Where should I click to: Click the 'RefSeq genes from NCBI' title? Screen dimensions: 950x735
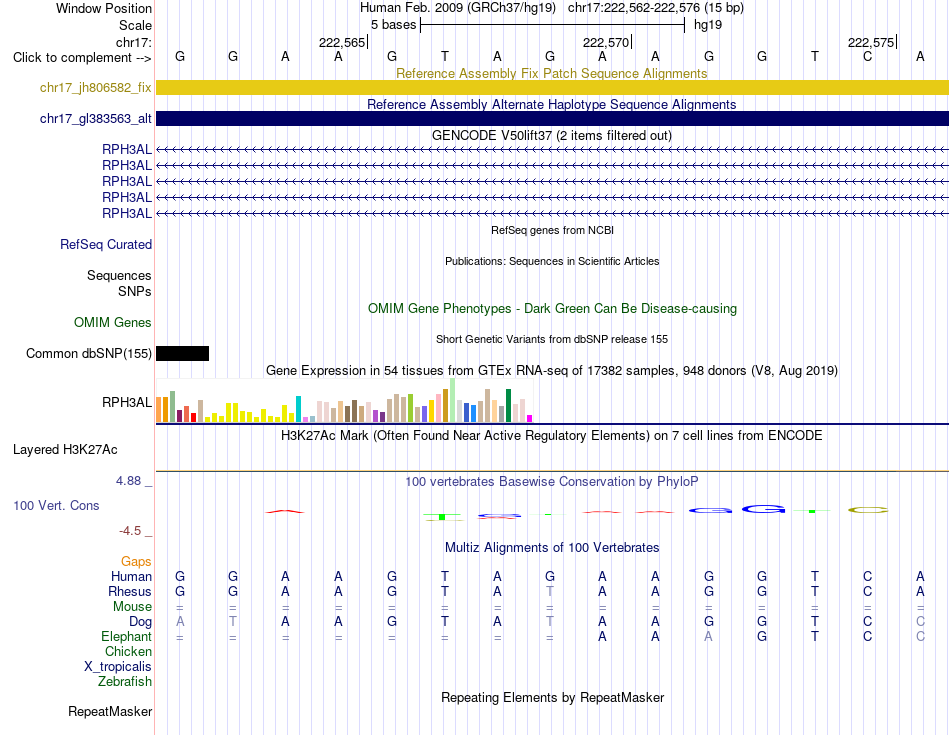[x=552, y=230]
